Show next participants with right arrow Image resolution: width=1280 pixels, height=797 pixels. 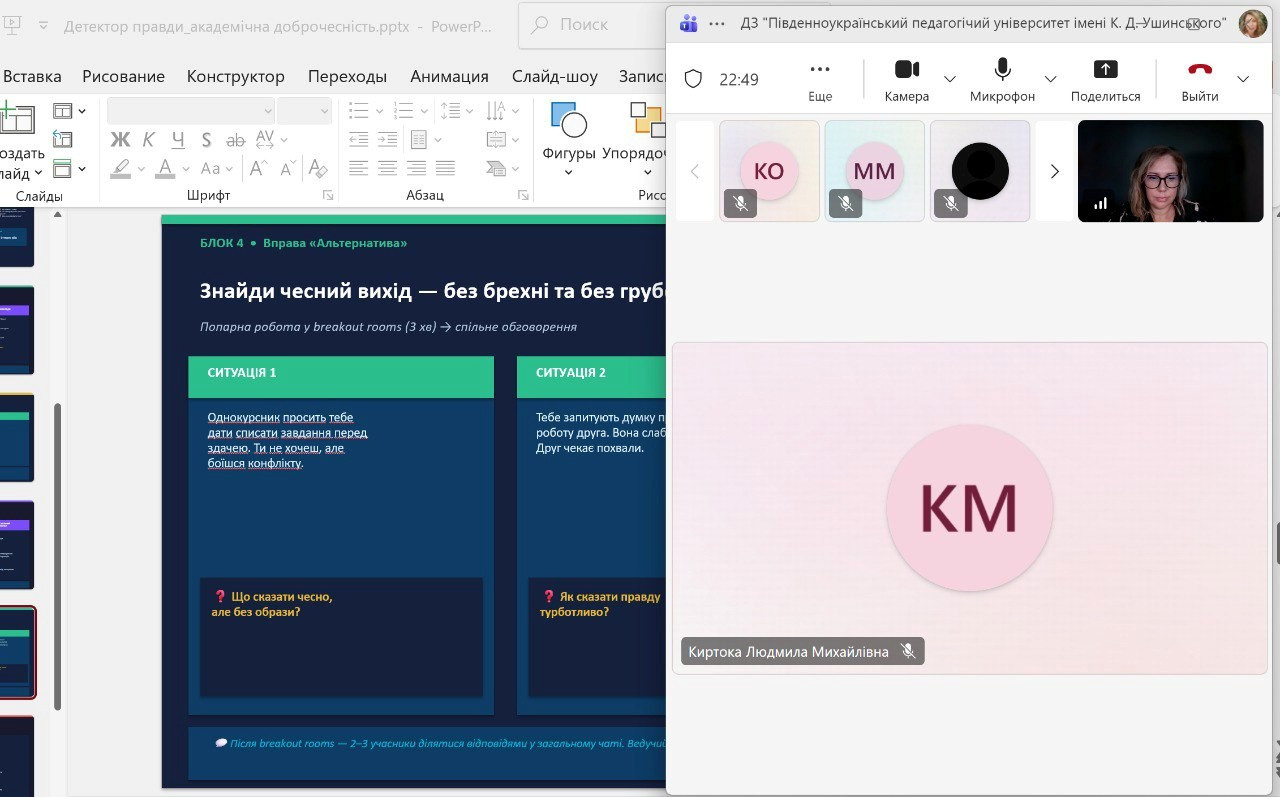(1054, 171)
